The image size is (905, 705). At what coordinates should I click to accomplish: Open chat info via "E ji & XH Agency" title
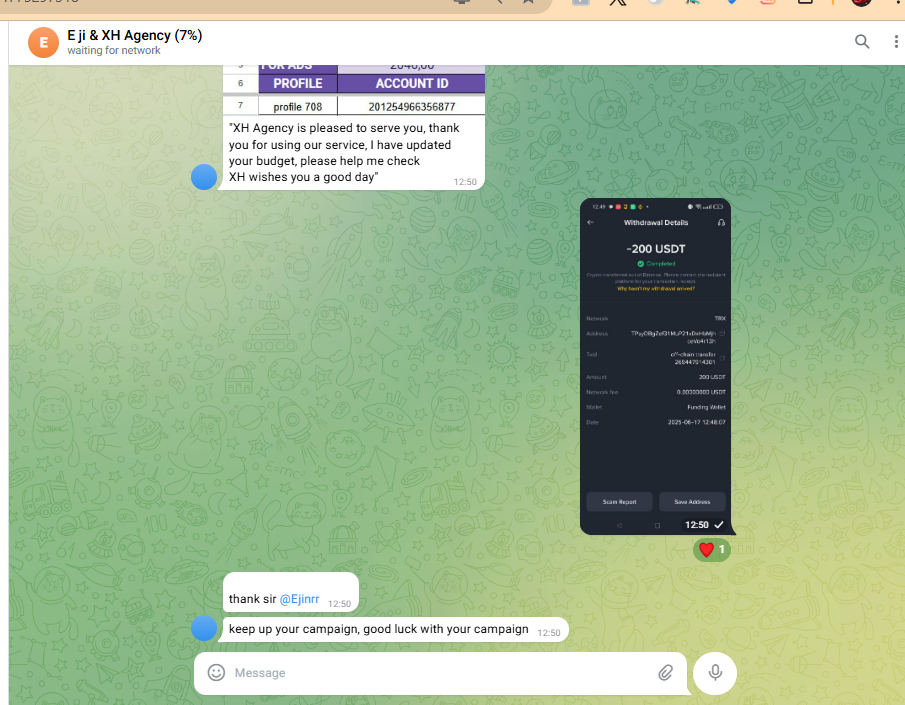(x=134, y=35)
